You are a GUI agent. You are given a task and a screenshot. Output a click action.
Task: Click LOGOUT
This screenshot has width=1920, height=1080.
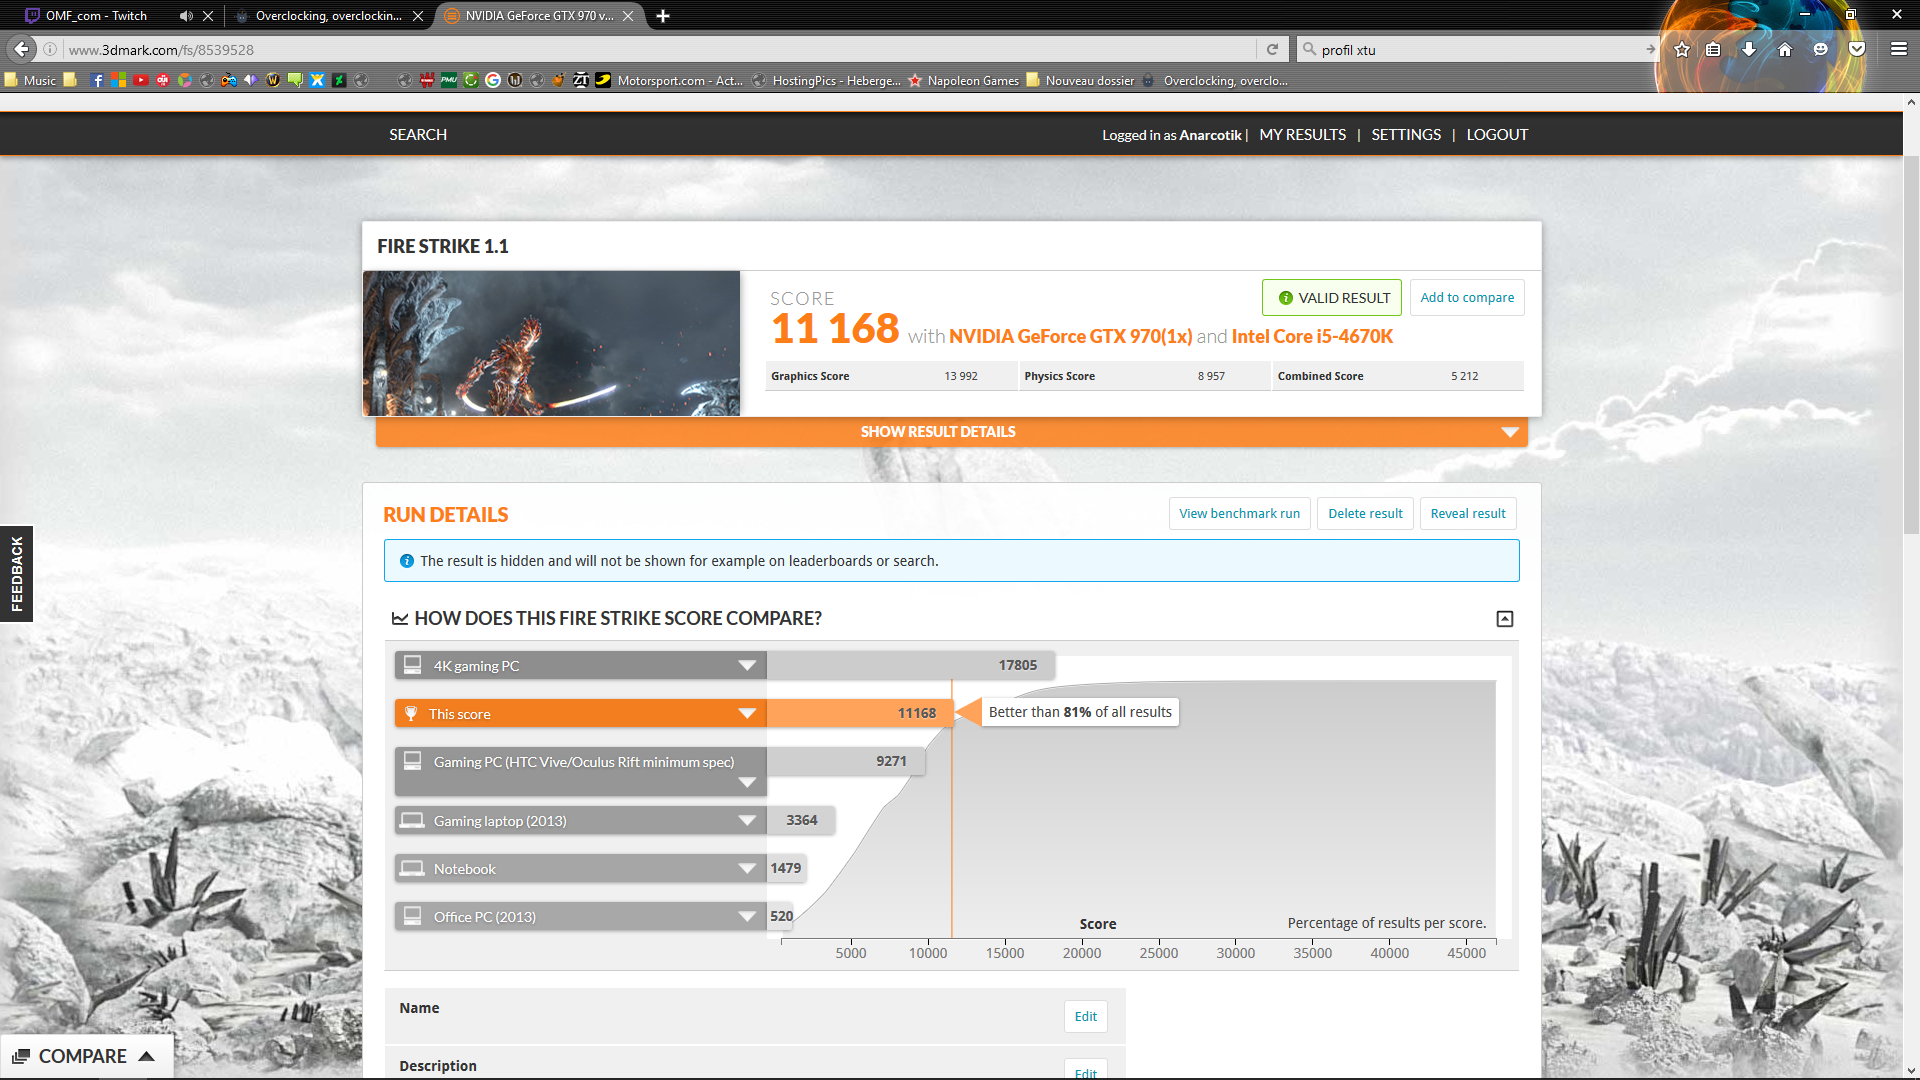click(1497, 135)
